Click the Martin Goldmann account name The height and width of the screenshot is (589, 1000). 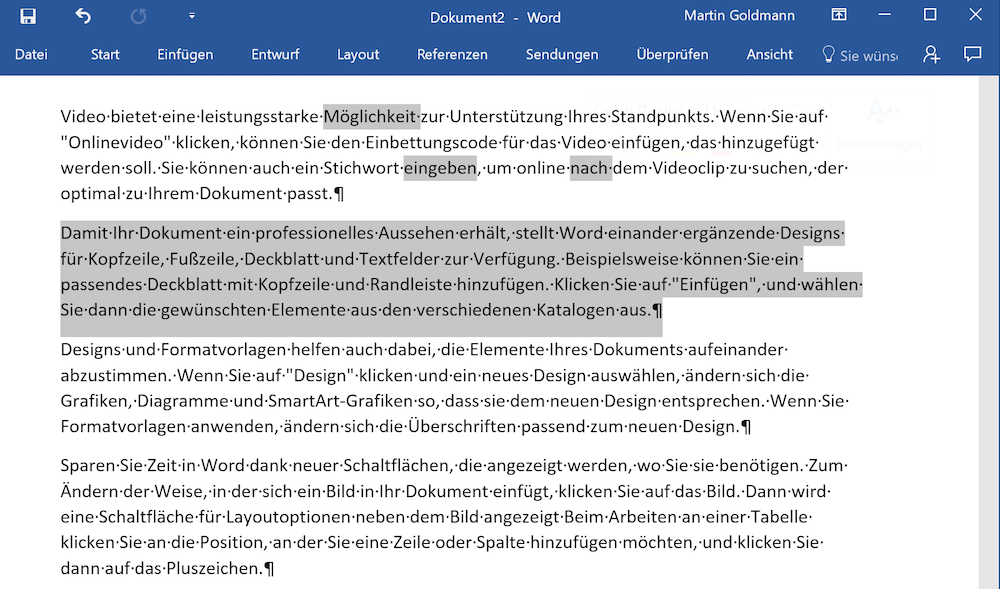(x=740, y=16)
